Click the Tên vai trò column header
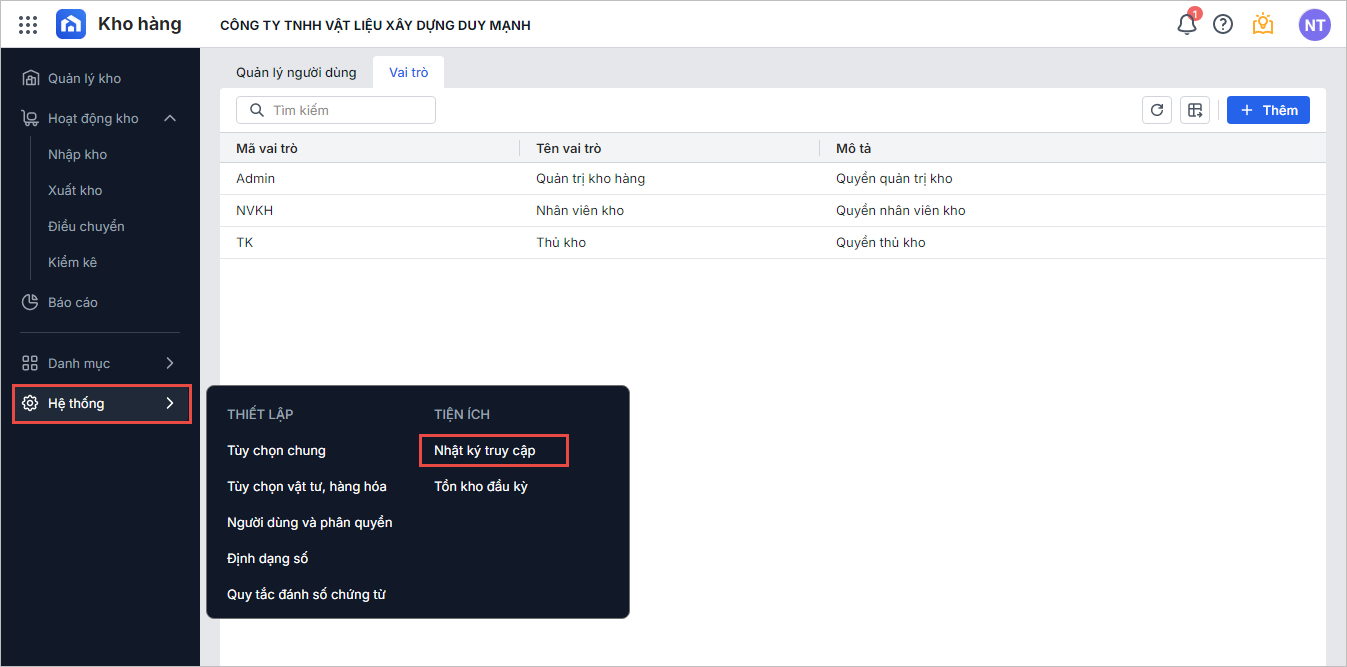The height and width of the screenshot is (667, 1347). point(569,148)
